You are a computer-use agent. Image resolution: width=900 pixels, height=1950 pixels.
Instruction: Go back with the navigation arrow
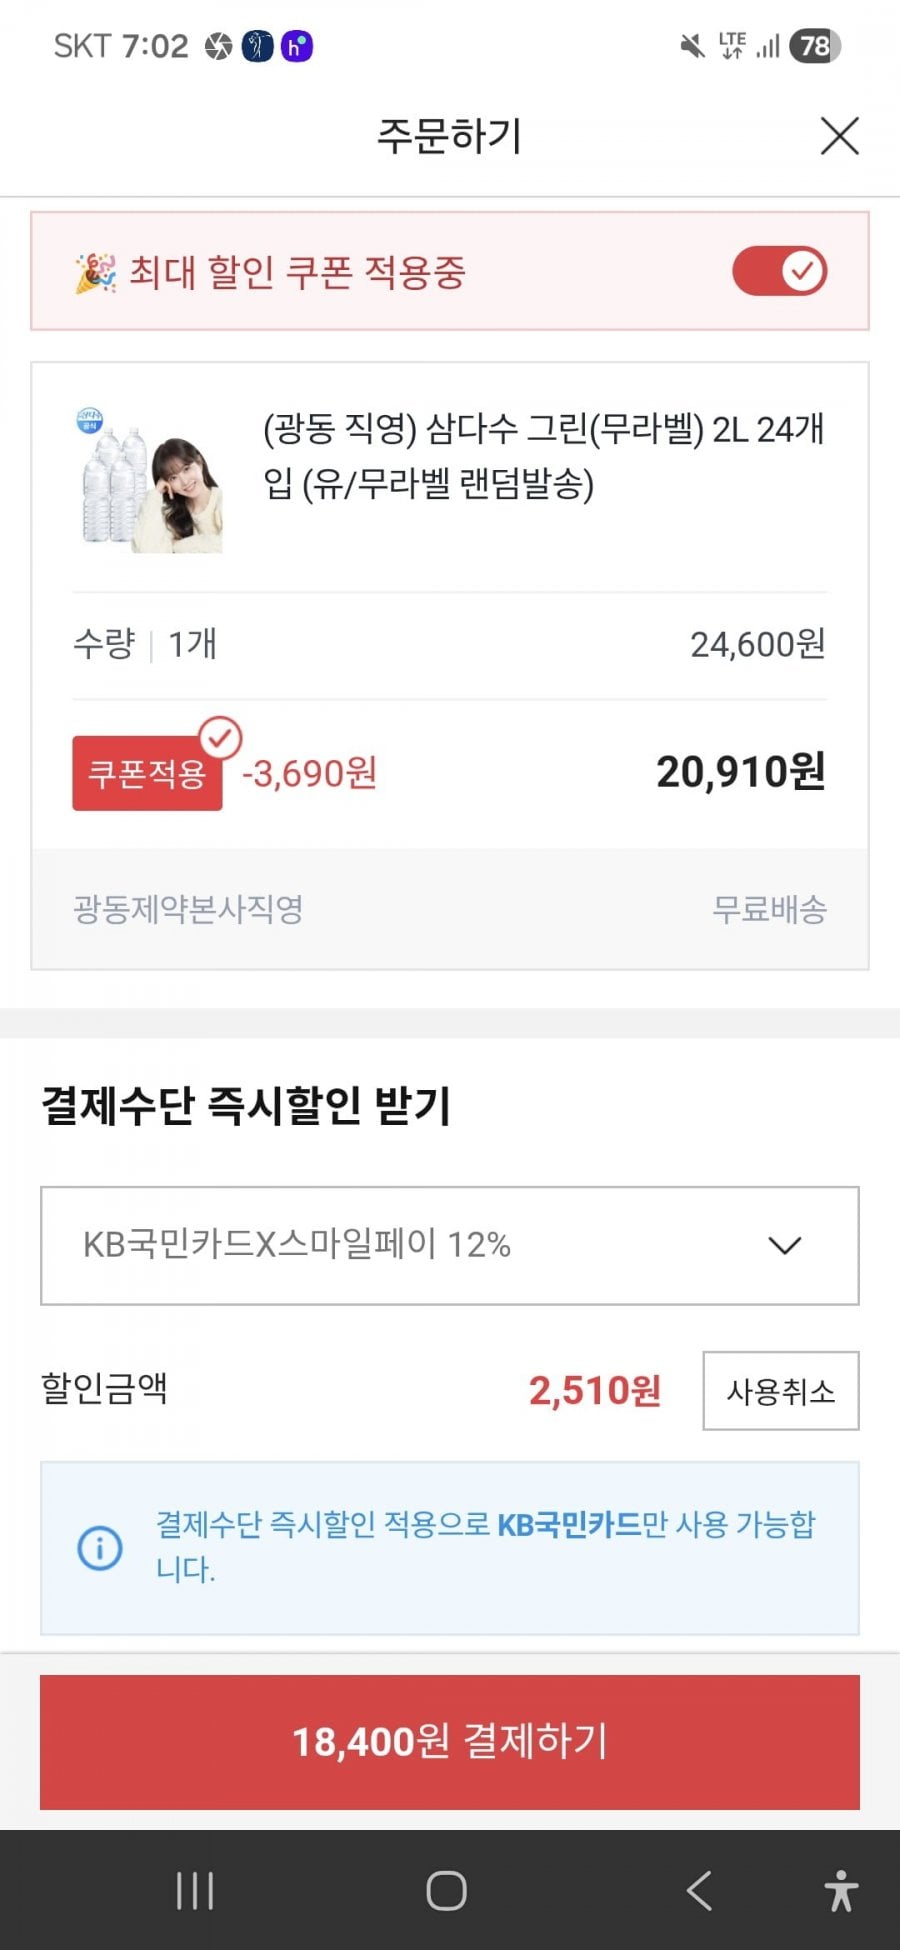699,1891
